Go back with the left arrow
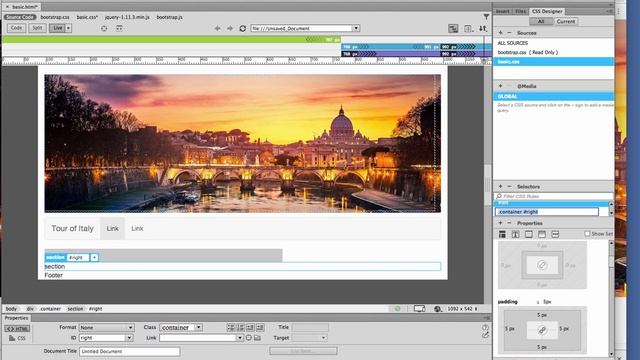Image resolution: width=640 pixels, height=360 pixels. tap(218, 28)
